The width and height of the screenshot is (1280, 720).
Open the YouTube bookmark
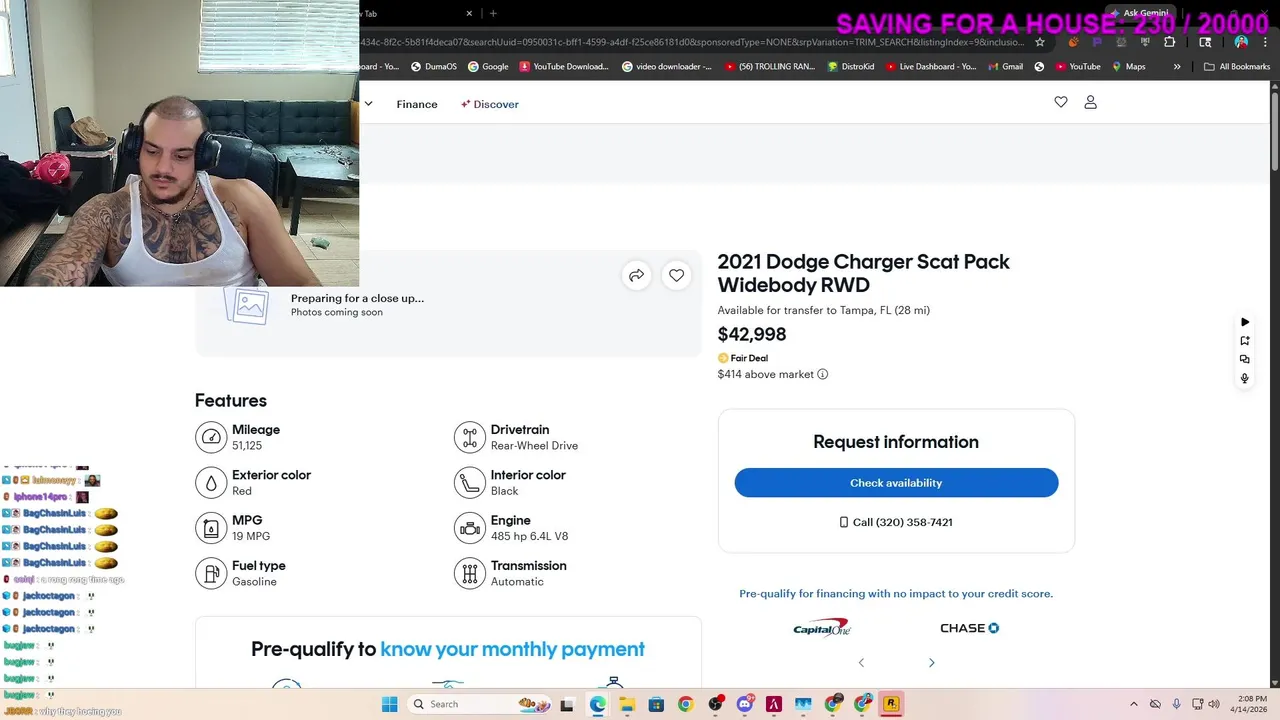(1077, 67)
